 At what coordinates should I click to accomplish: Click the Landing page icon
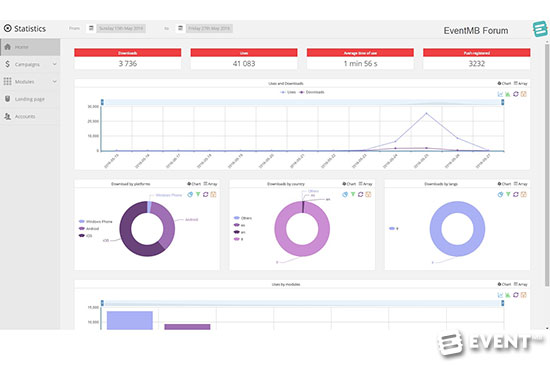coord(7,99)
